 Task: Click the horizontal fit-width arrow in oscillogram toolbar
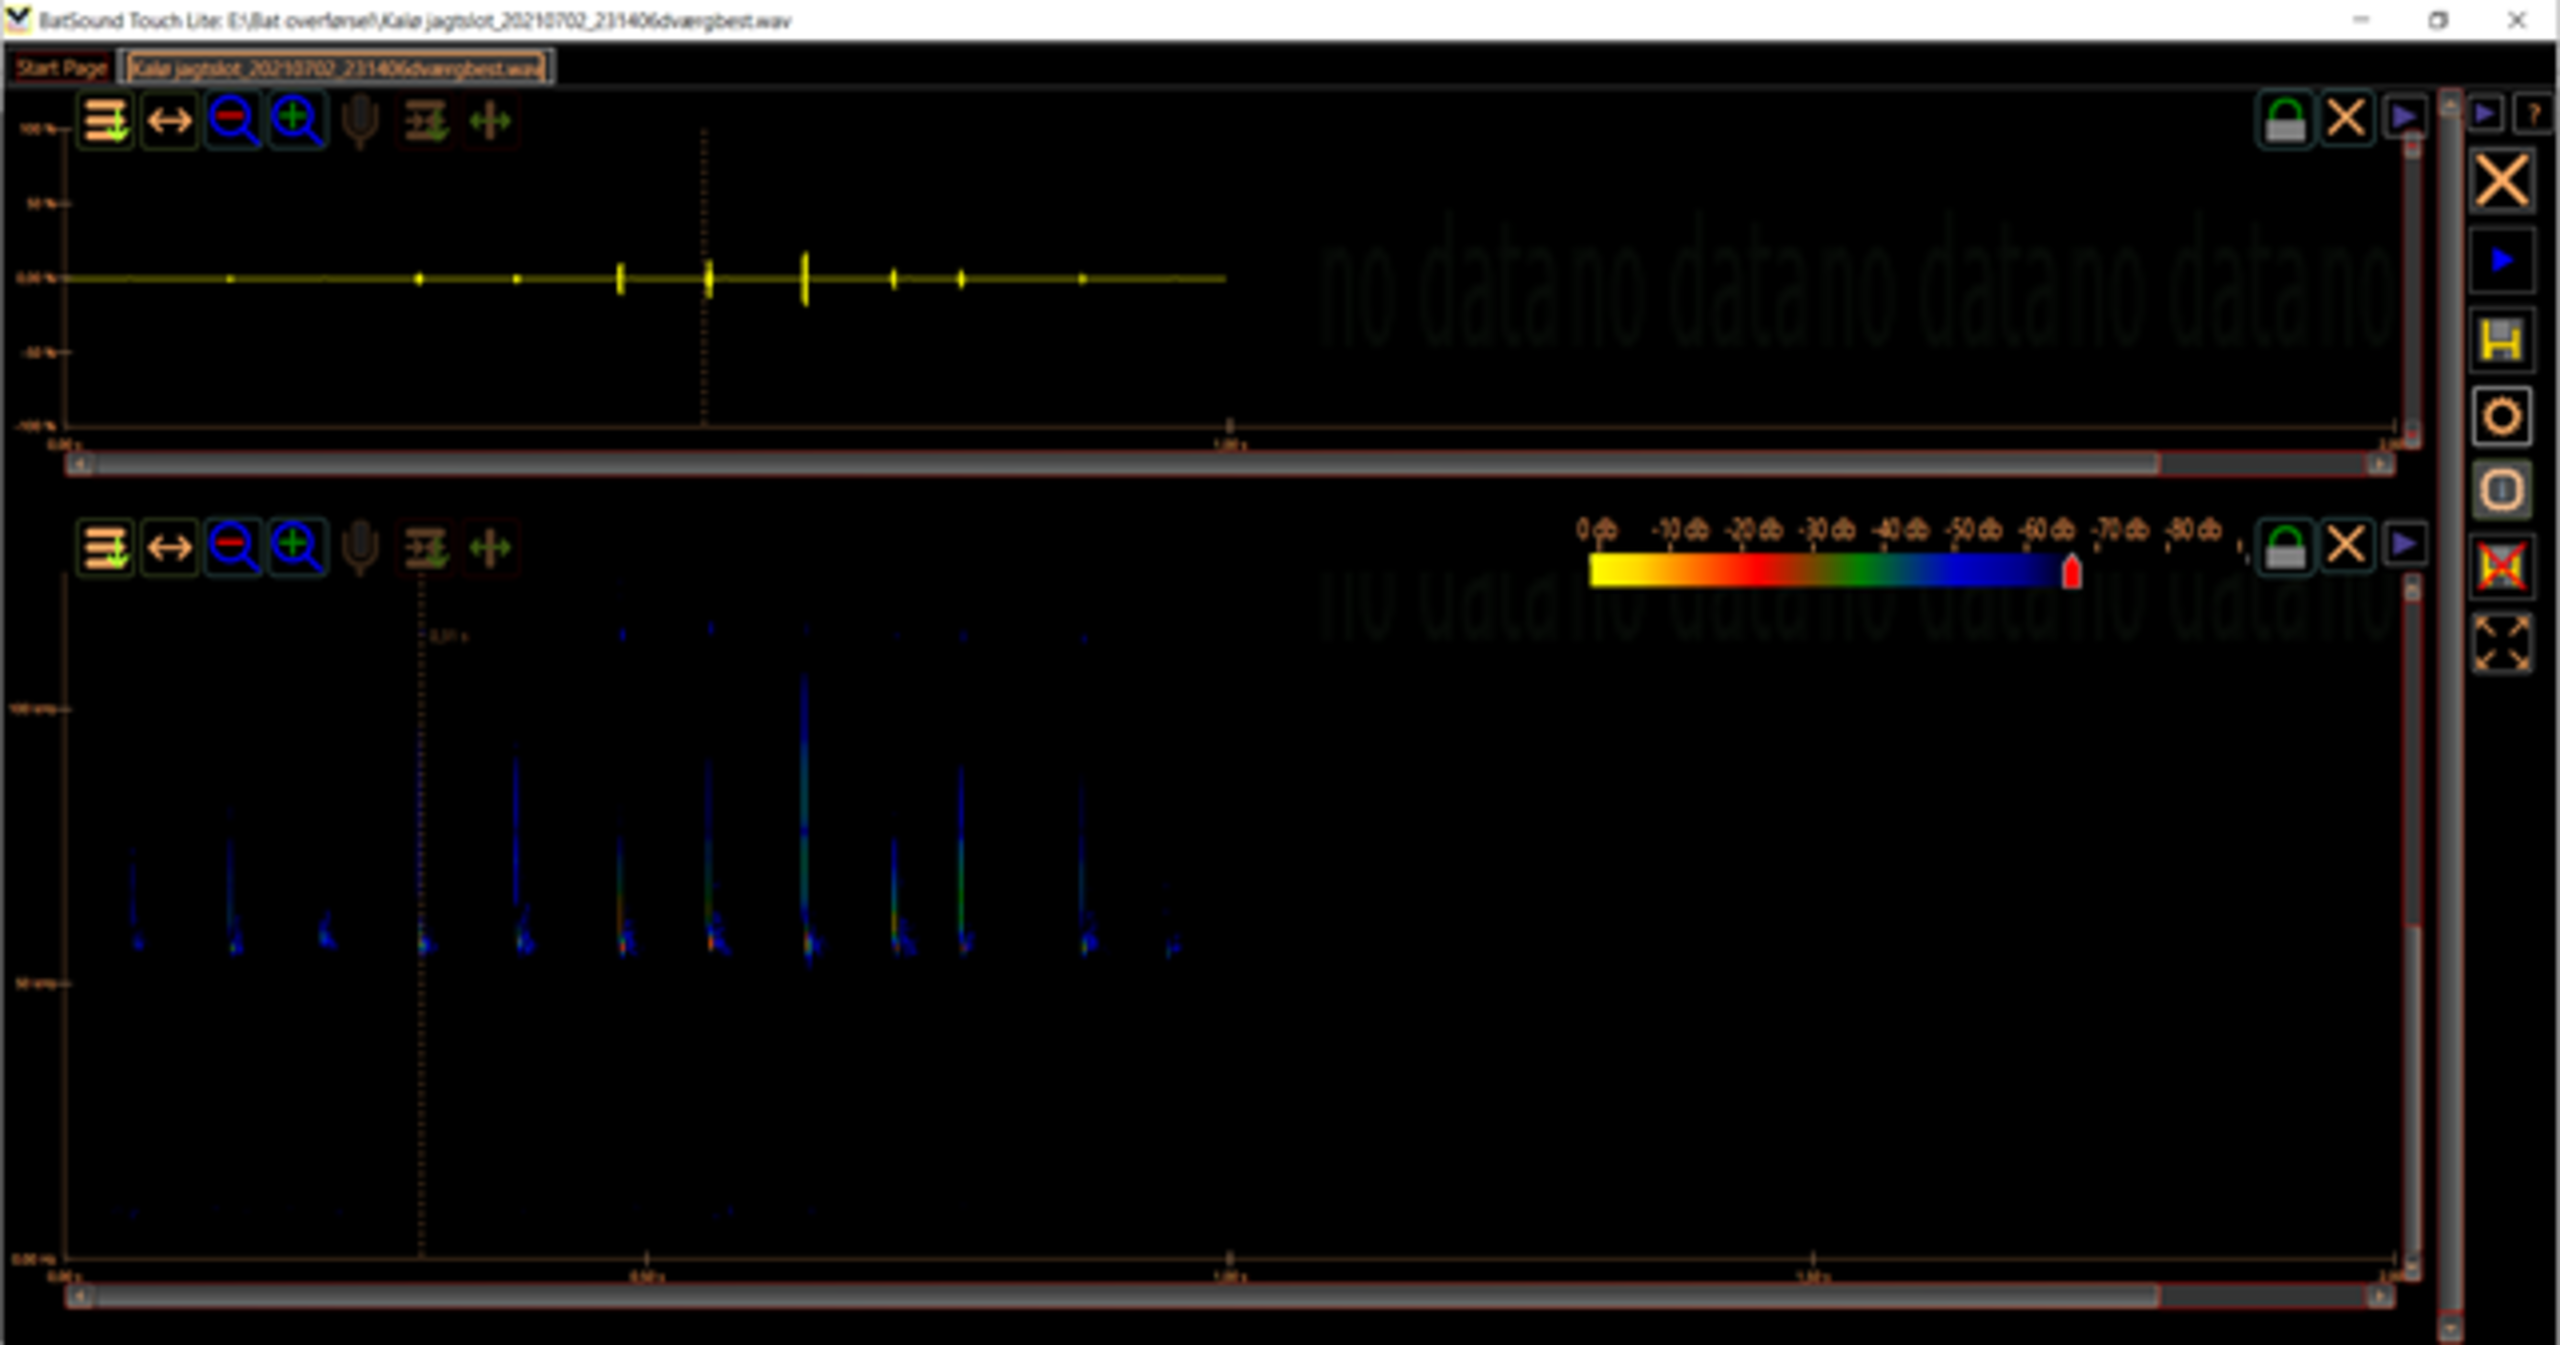pyautogui.click(x=169, y=121)
